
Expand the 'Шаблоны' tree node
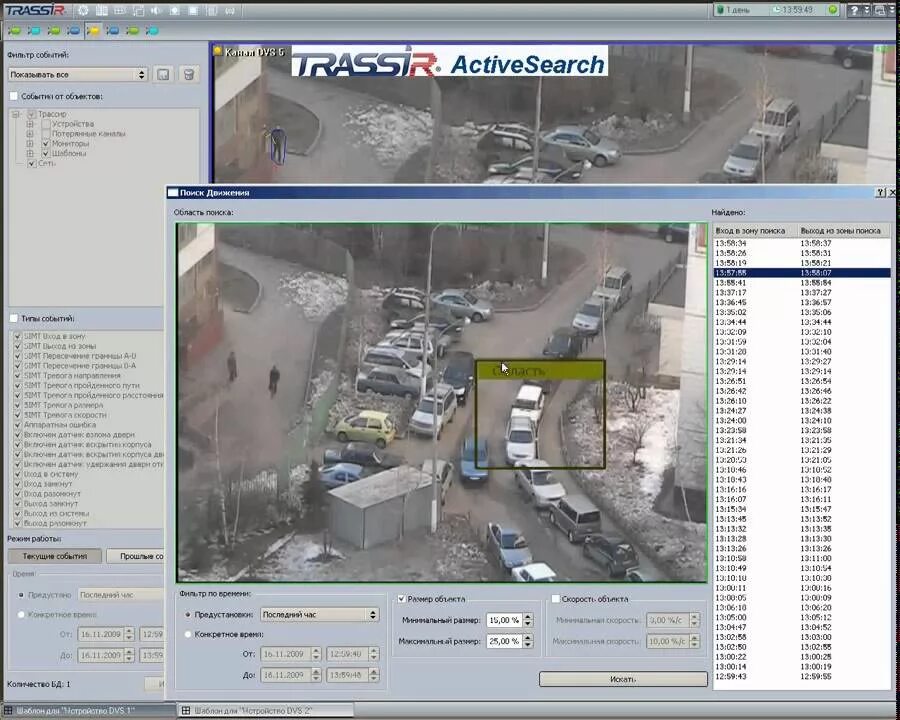pos(30,153)
